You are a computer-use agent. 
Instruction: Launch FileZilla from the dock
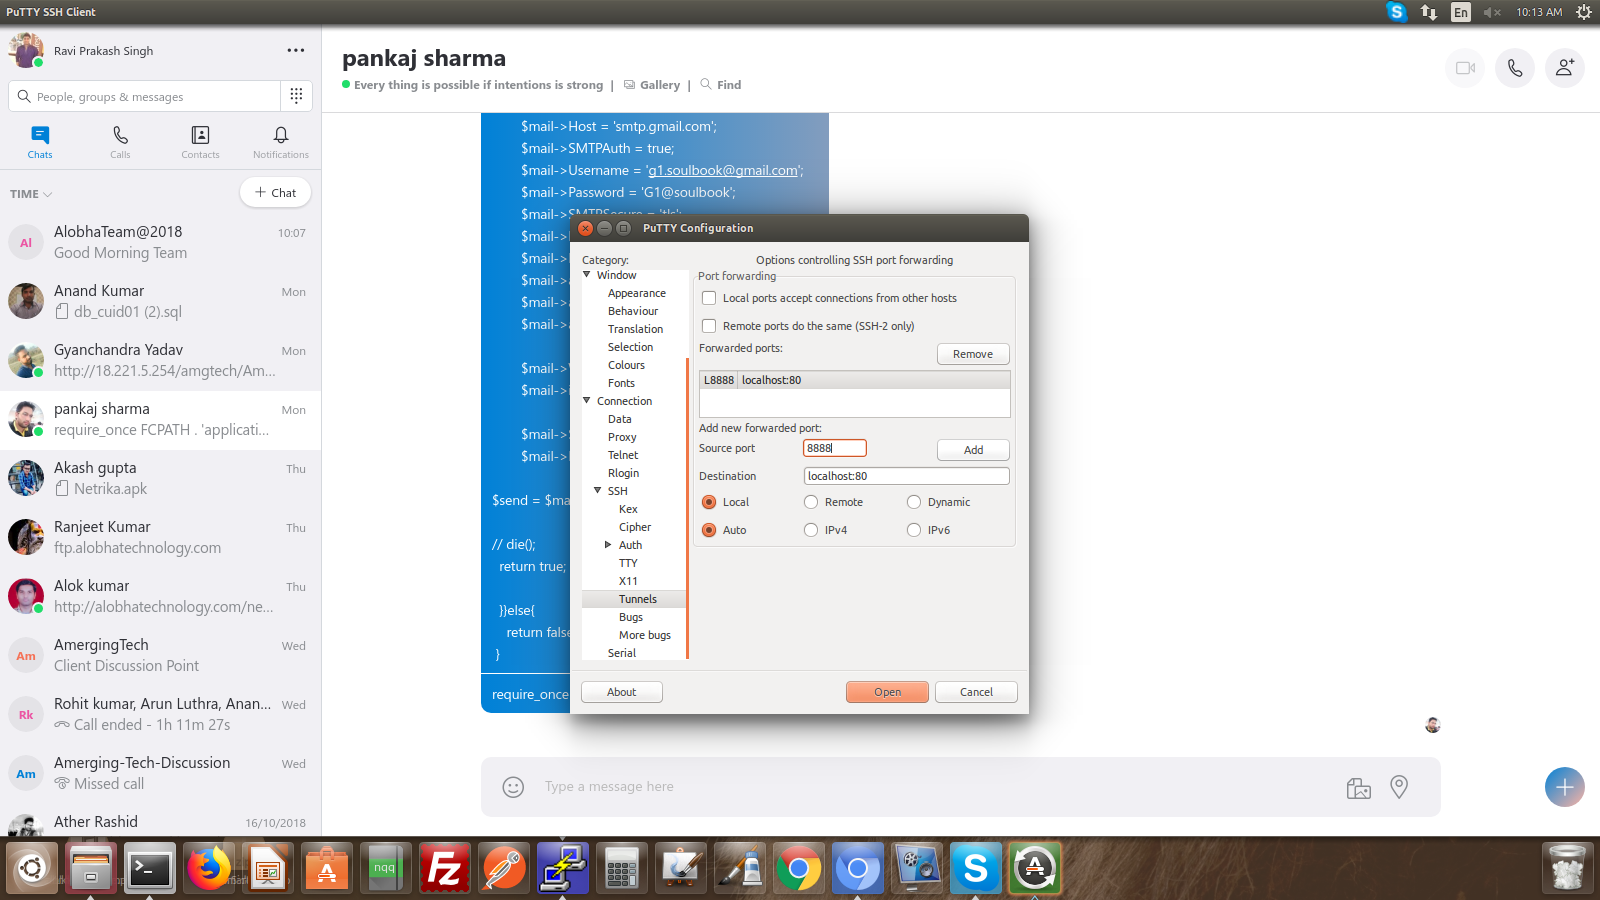tap(444, 868)
